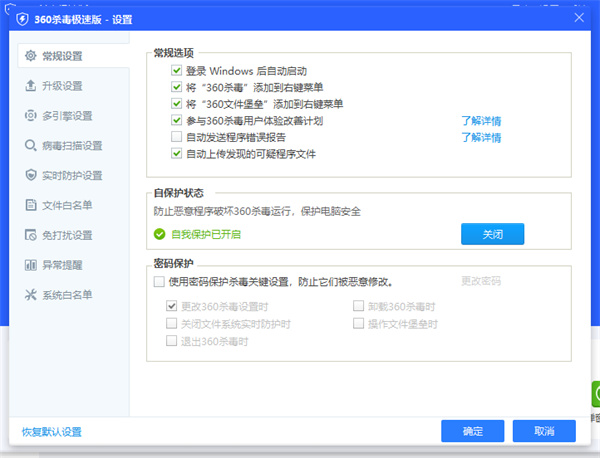This screenshot has width=600, height=458.
Task: Click the icon beside 免打扰设置
Action: [x=31, y=235]
